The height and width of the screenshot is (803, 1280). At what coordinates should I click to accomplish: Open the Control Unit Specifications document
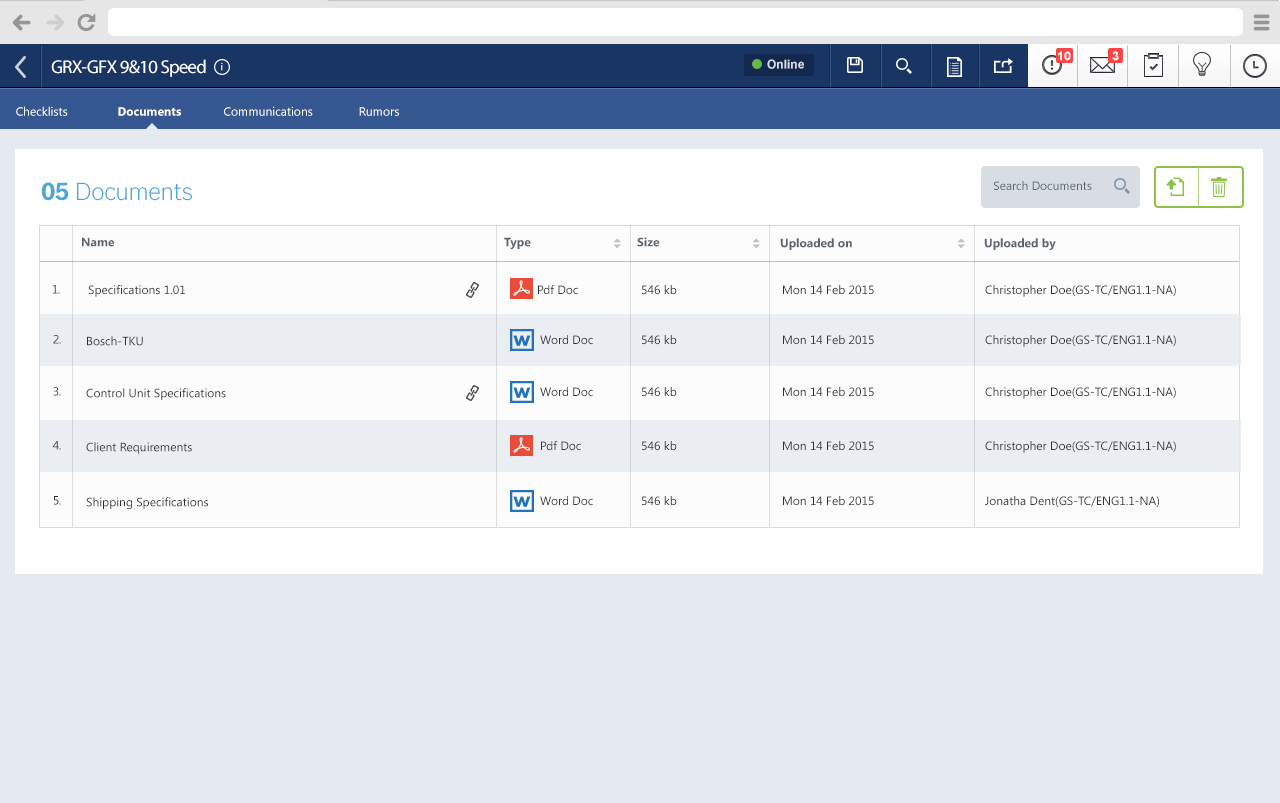[156, 393]
